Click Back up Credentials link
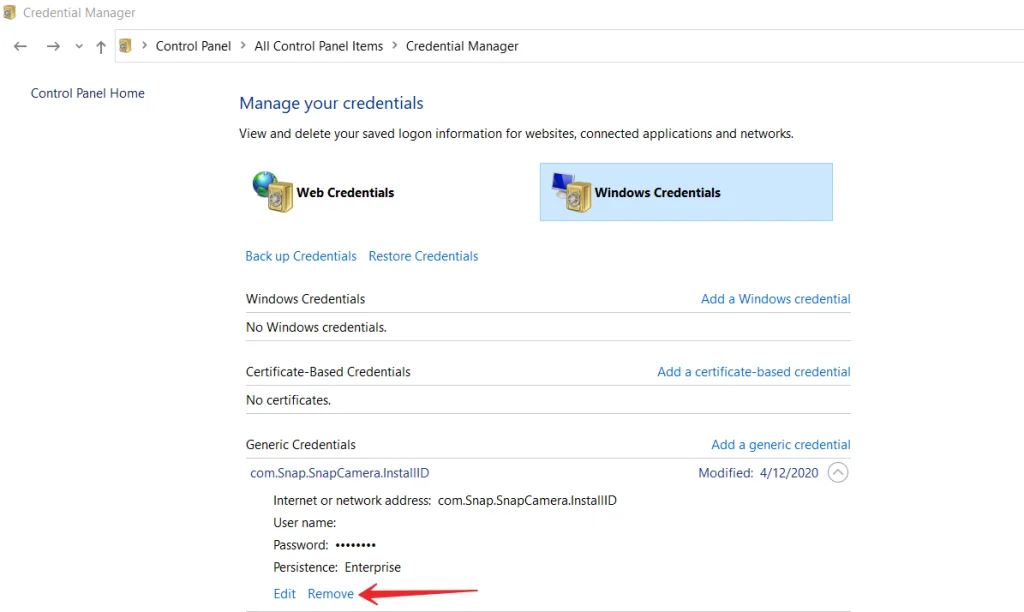1024x612 pixels. pyautogui.click(x=301, y=256)
